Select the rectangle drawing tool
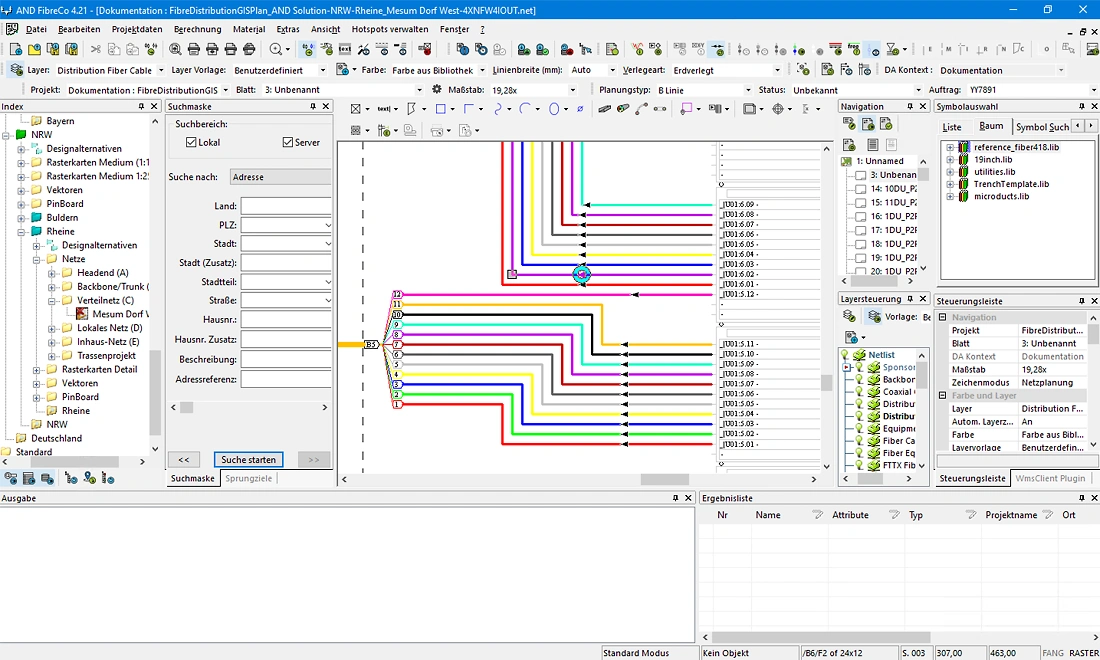The width and height of the screenshot is (1100, 660). 441,109
